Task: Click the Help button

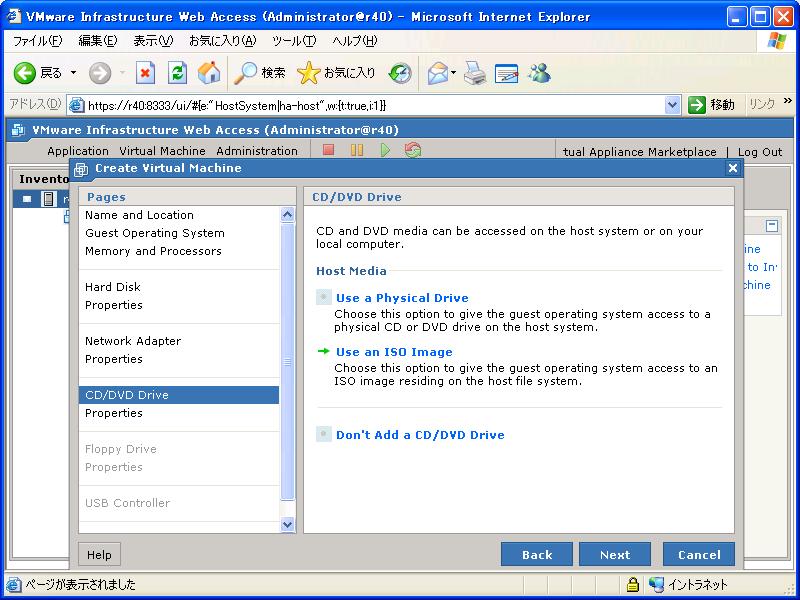Action: [x=99, y=555]
